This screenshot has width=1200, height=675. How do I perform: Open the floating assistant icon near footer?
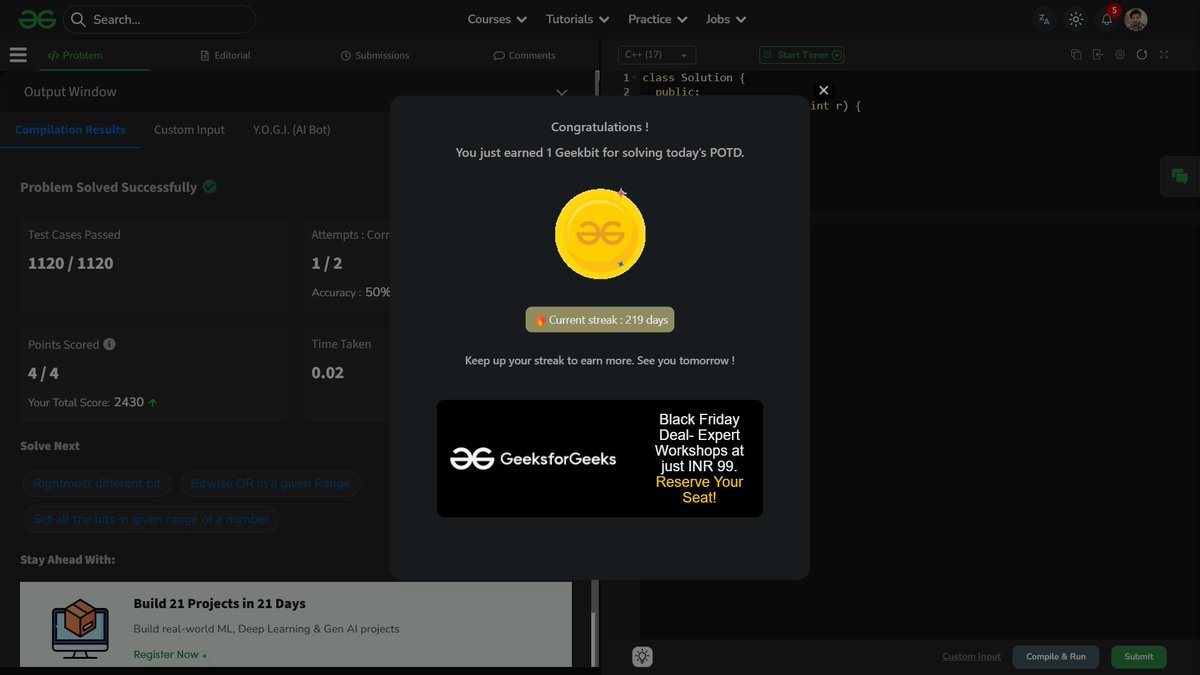(642, 656)
